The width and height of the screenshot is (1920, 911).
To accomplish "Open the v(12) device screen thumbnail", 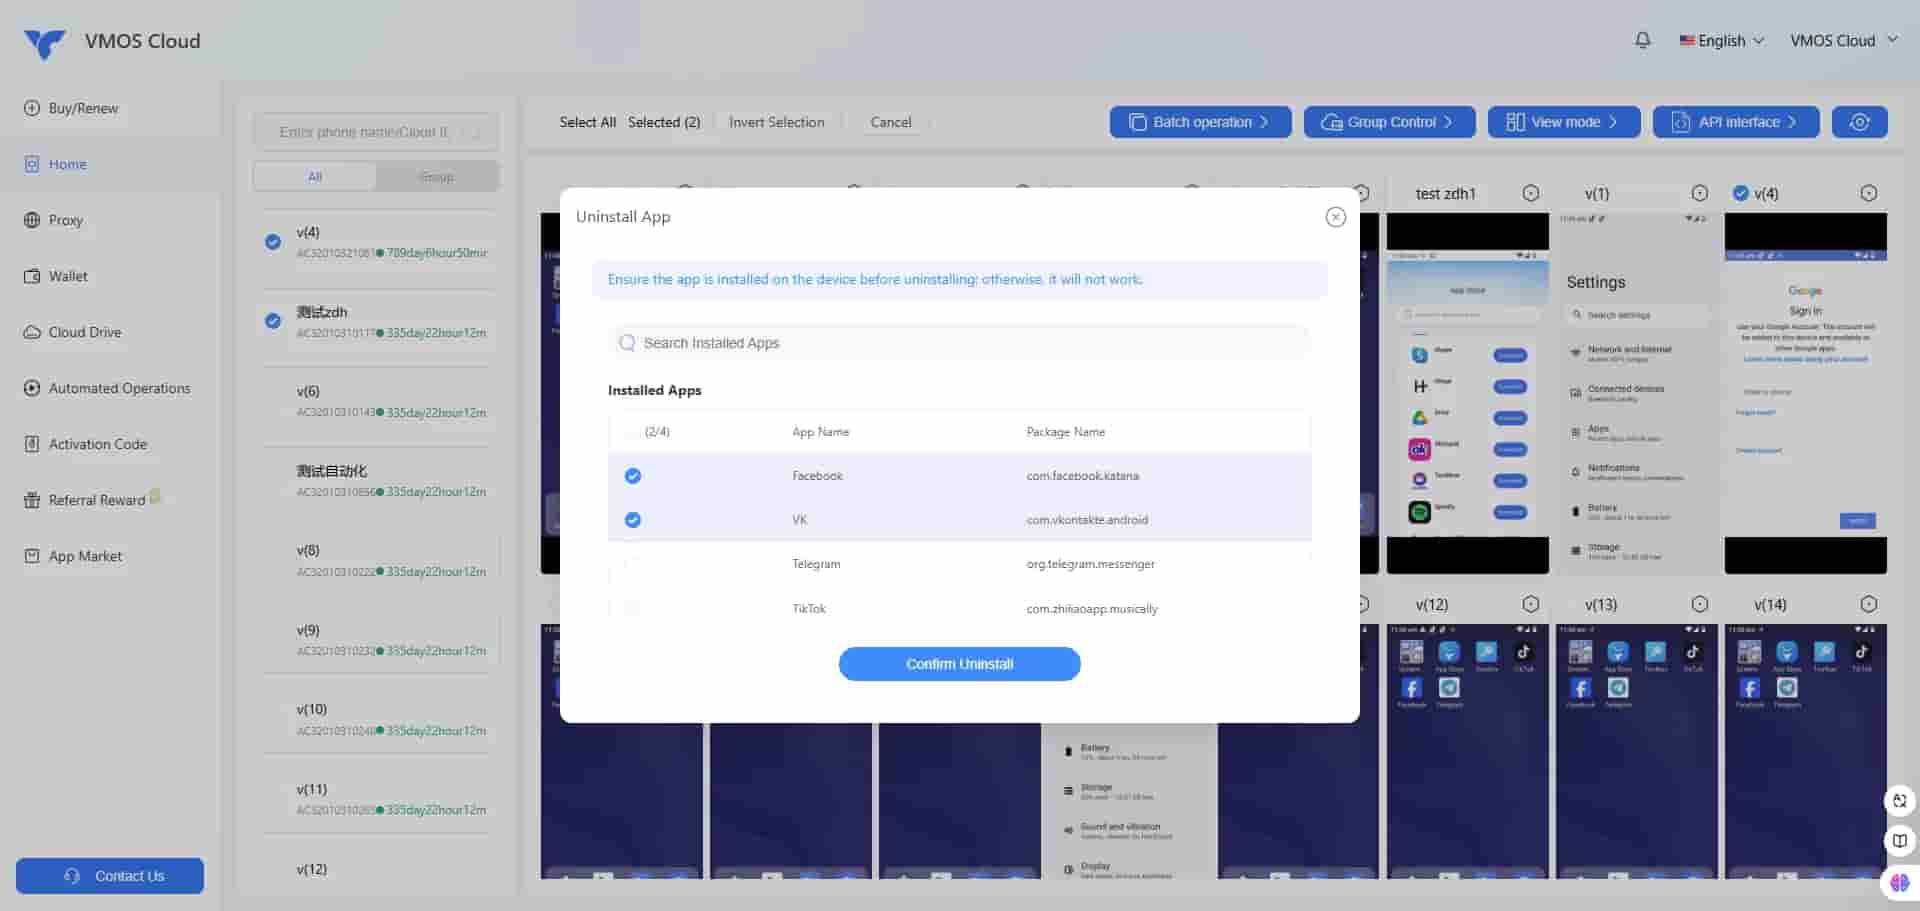I will click(1466, 750).
